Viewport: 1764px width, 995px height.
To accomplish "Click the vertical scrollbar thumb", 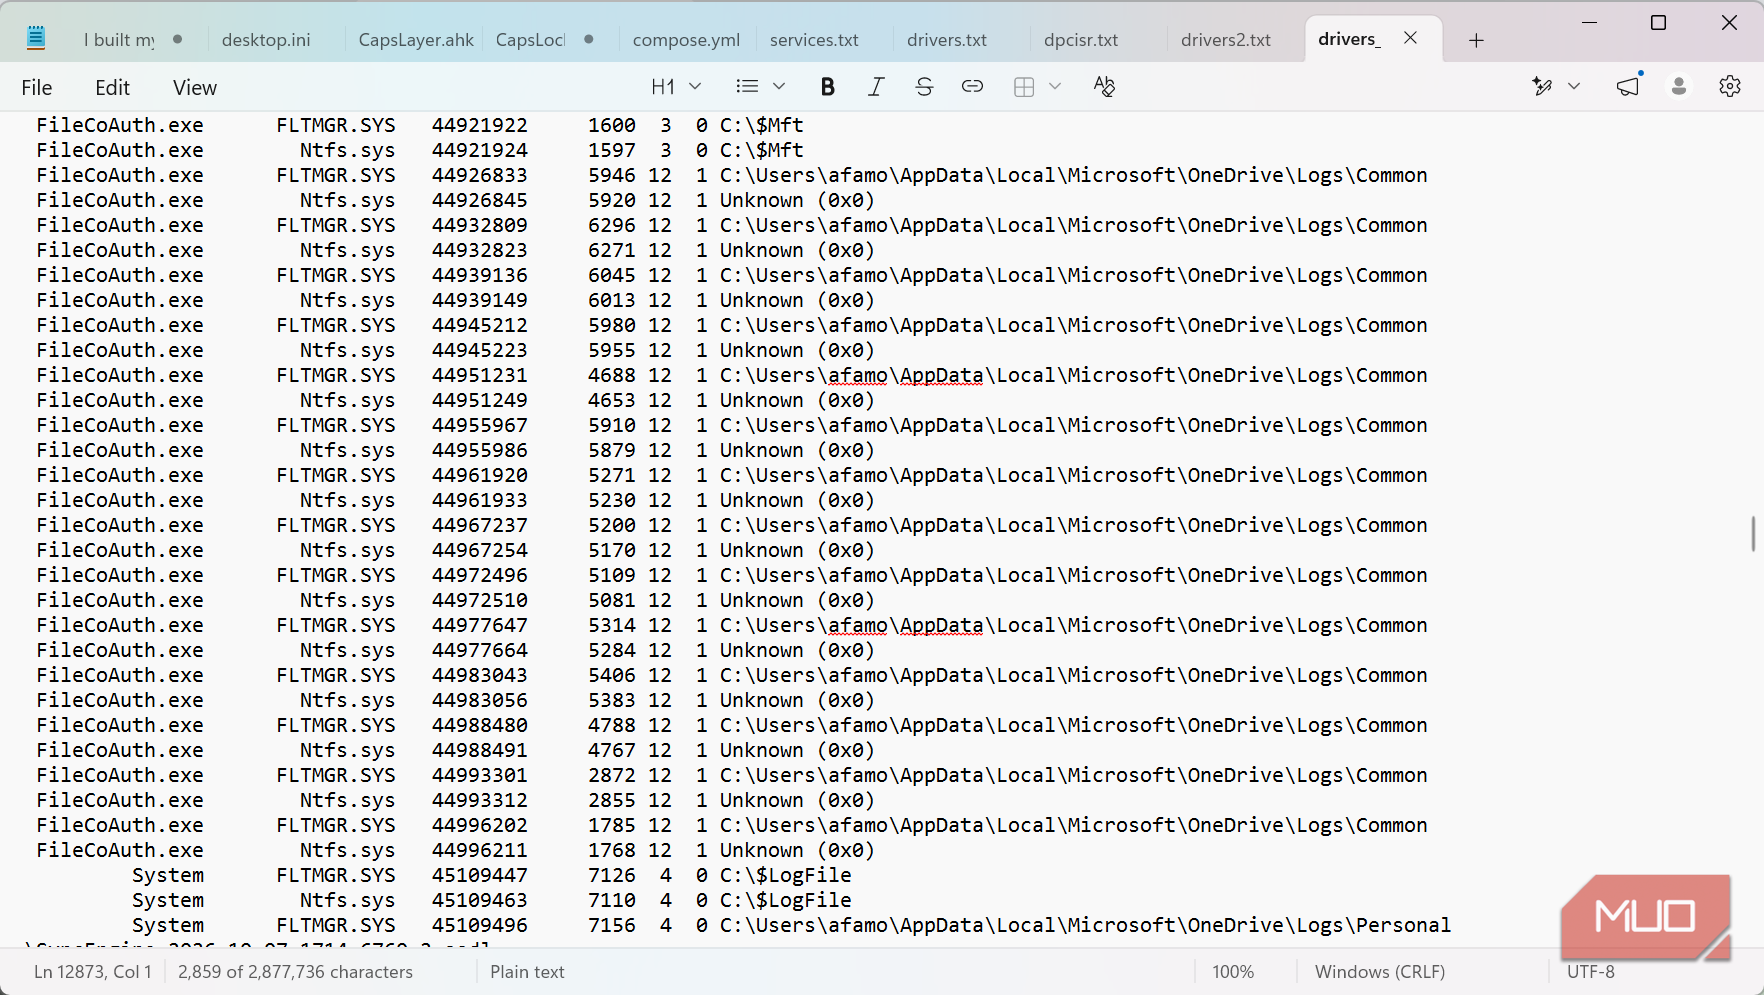I will point(1753,533).
